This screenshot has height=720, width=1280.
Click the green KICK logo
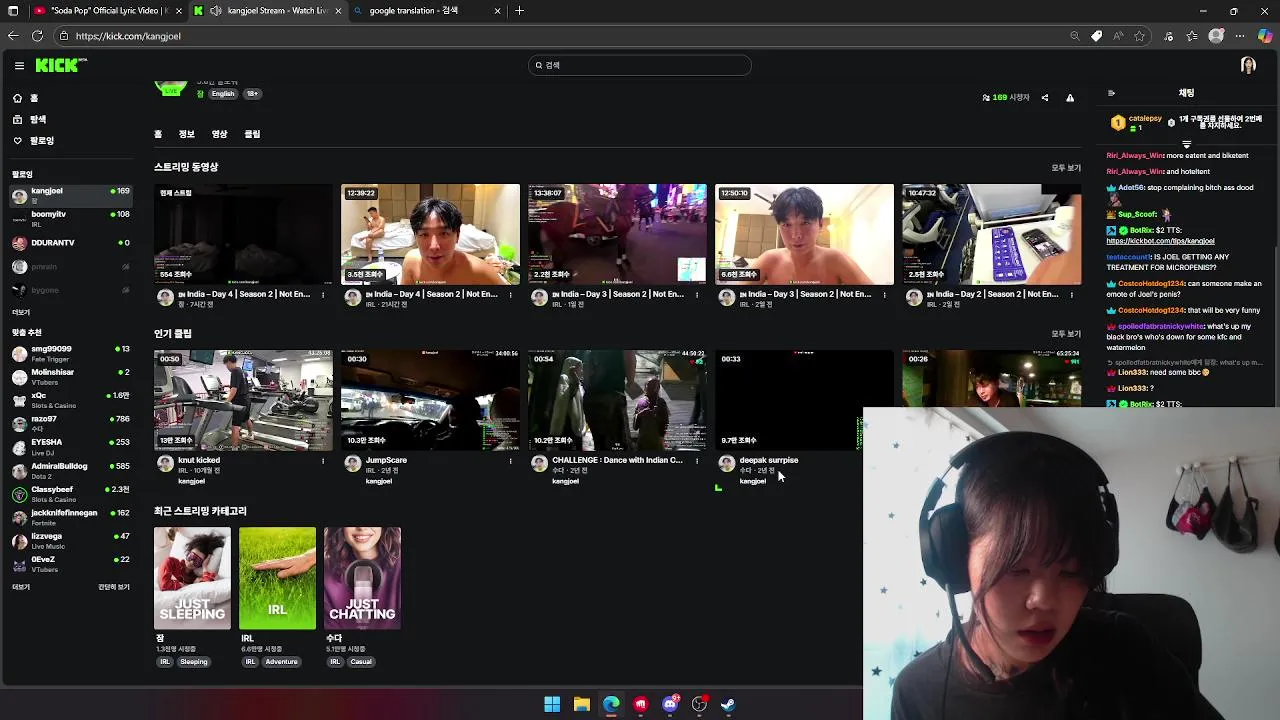click(x=60, y=65)
